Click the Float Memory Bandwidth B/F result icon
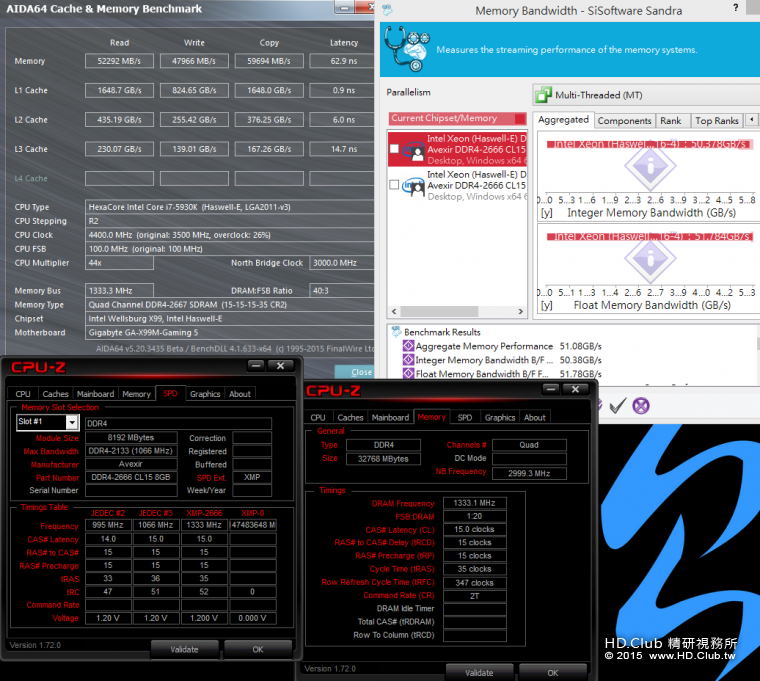Viewport: 760px width, 681px height. pyautogui.click(x=408, y=373)
